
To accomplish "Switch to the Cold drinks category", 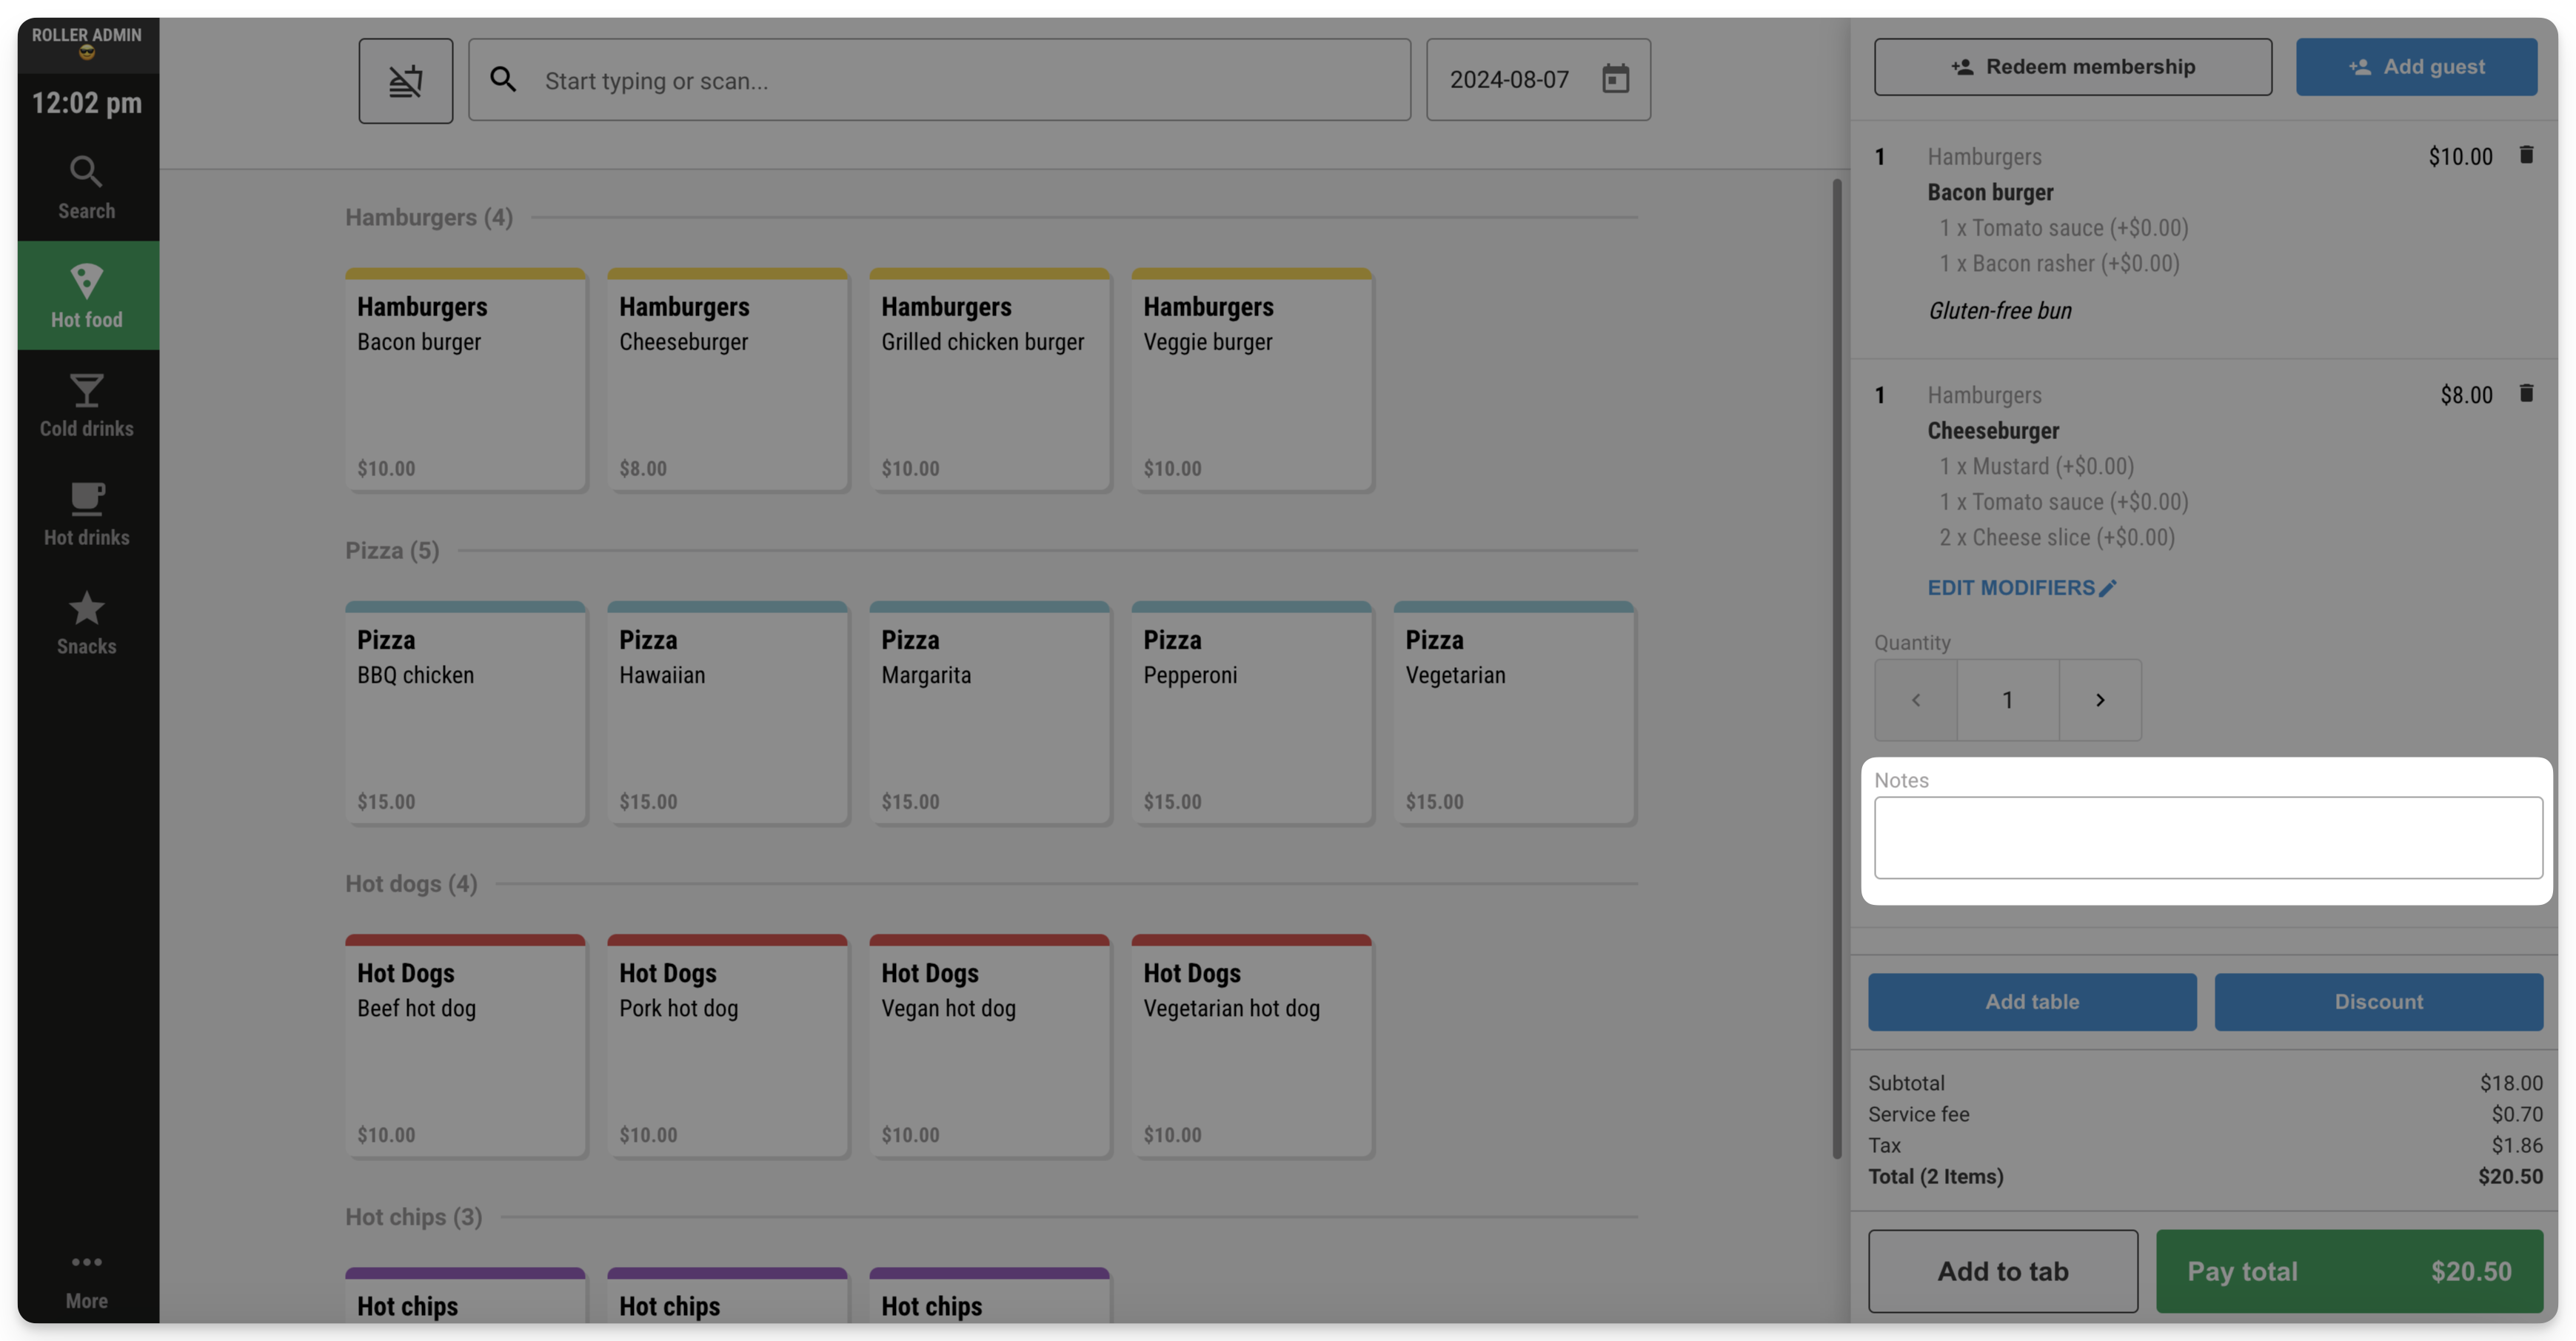I will tap(87, 404).
